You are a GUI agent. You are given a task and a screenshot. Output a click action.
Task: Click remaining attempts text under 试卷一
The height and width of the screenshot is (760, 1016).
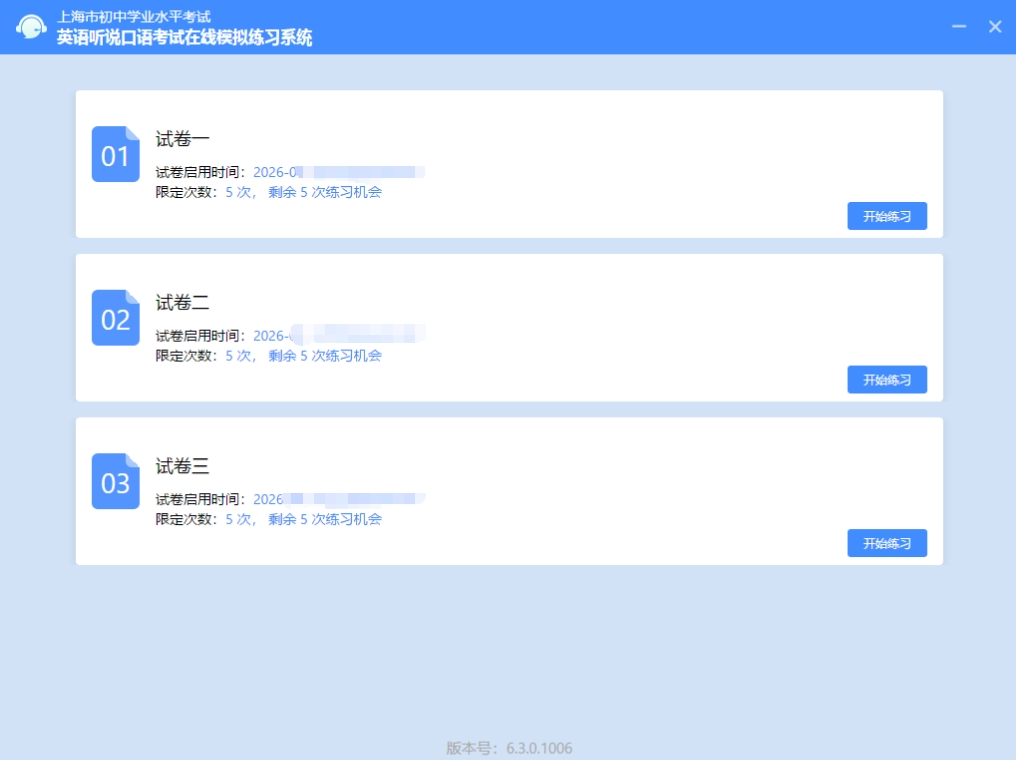tap(325, 192)
